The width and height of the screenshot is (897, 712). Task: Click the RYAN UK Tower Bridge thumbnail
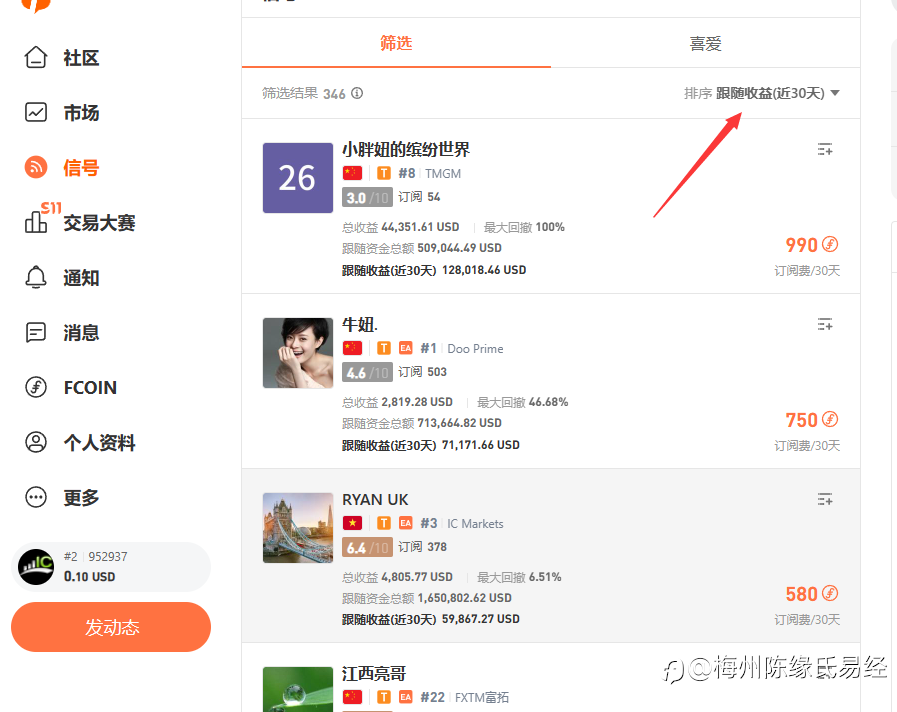pyautogui.click(x=297, y=528)
